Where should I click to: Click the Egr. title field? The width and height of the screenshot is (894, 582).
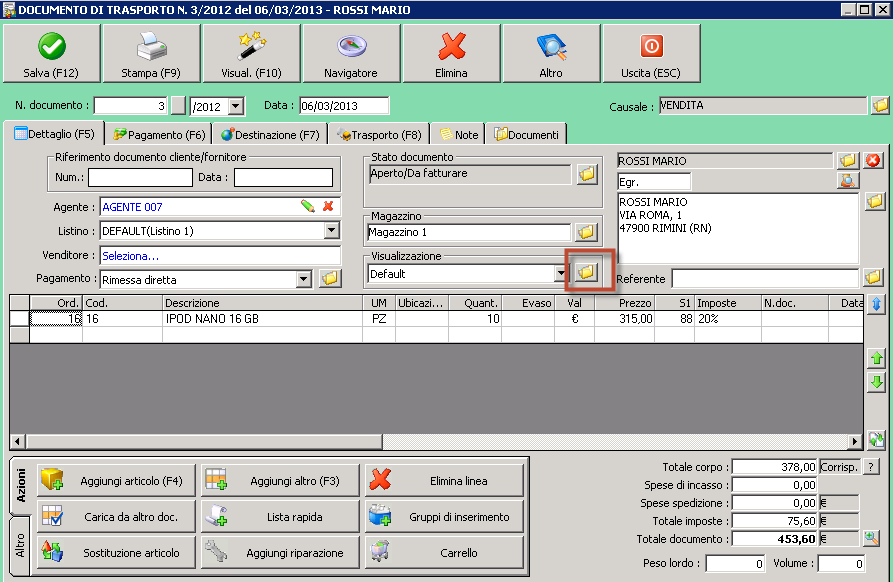click(654, 182)
